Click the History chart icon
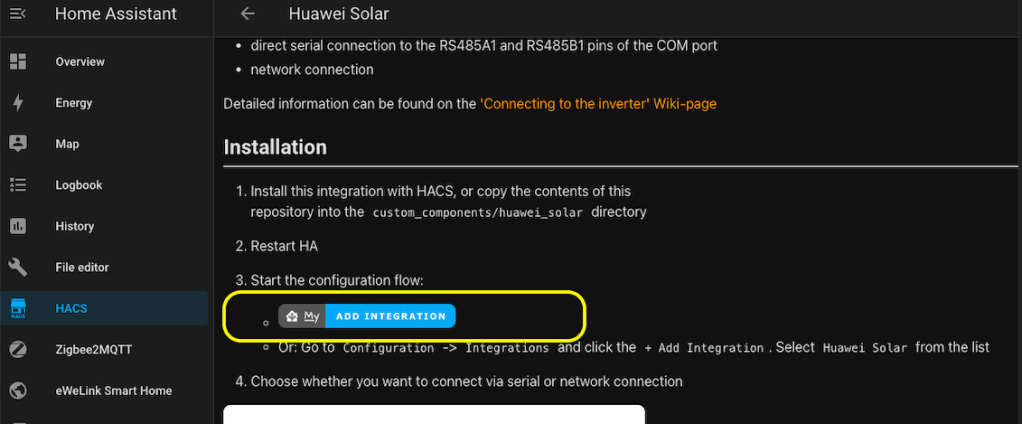Screen dimensions: 1022x424 tap(17, 226)
